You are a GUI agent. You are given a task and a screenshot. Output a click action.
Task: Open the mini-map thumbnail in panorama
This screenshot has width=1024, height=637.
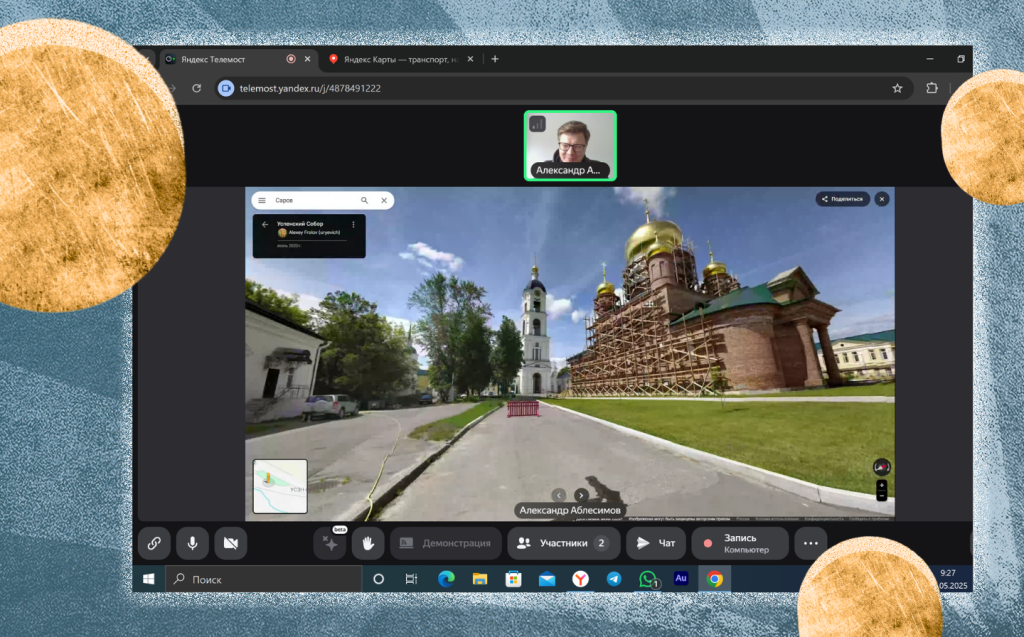pyautogui.click(x=280, y=486)
